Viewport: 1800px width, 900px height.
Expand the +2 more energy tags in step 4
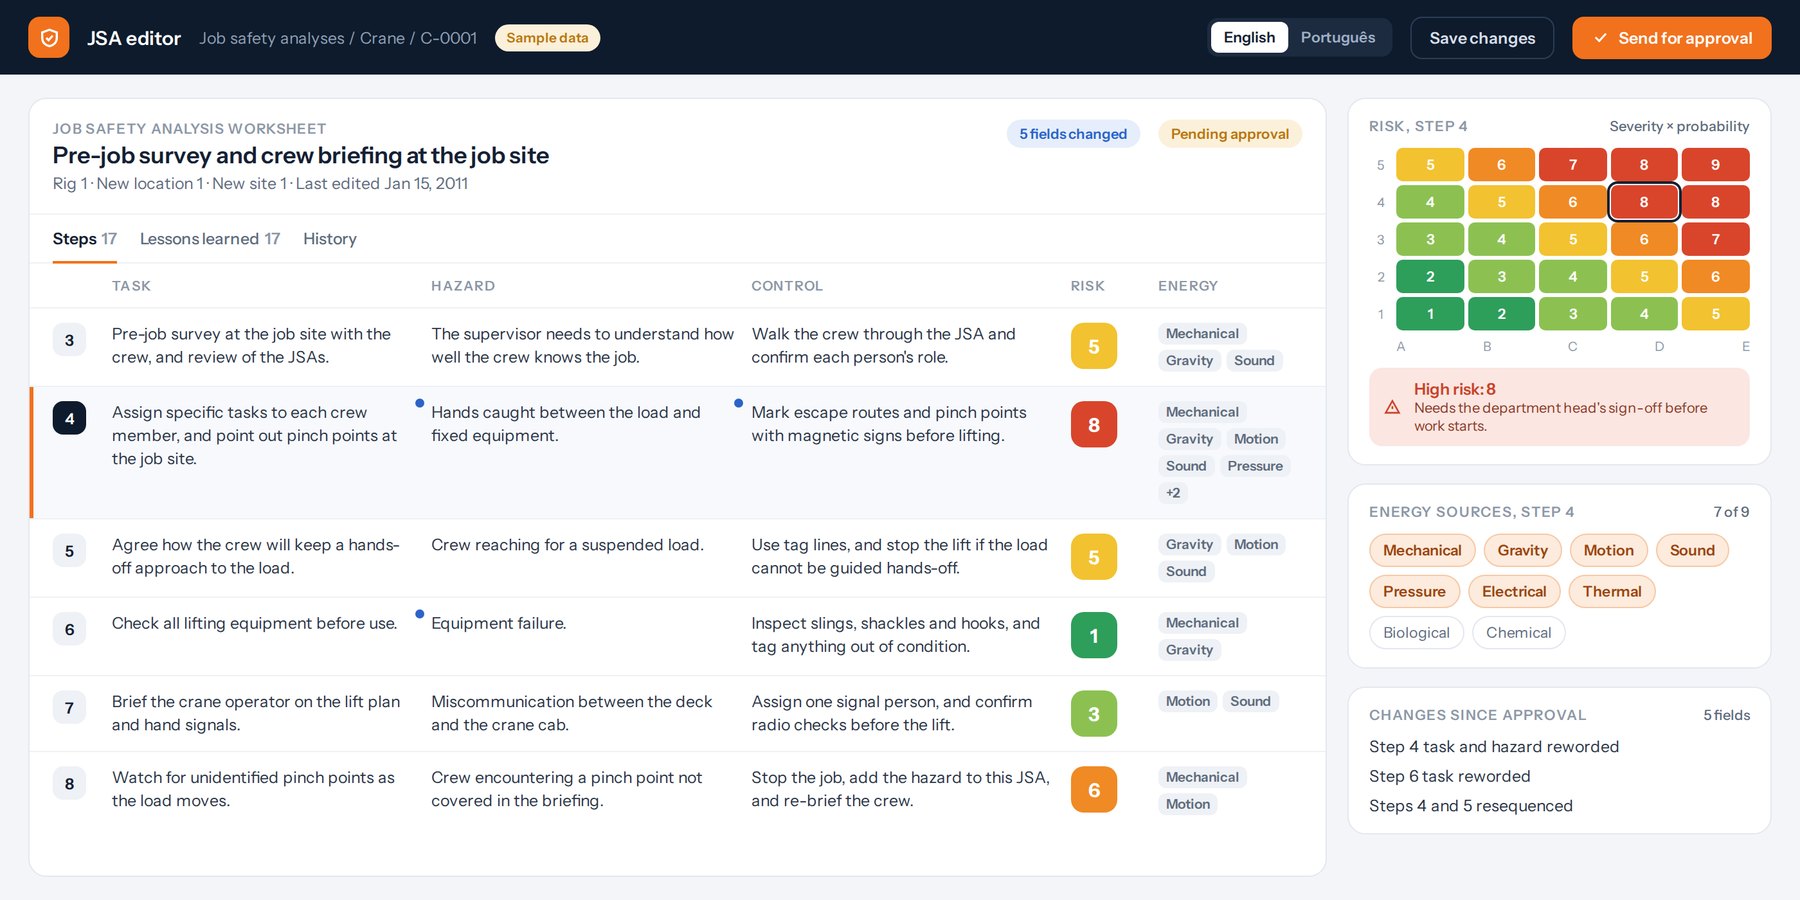pyautogui.click(x=1173, y=492)
